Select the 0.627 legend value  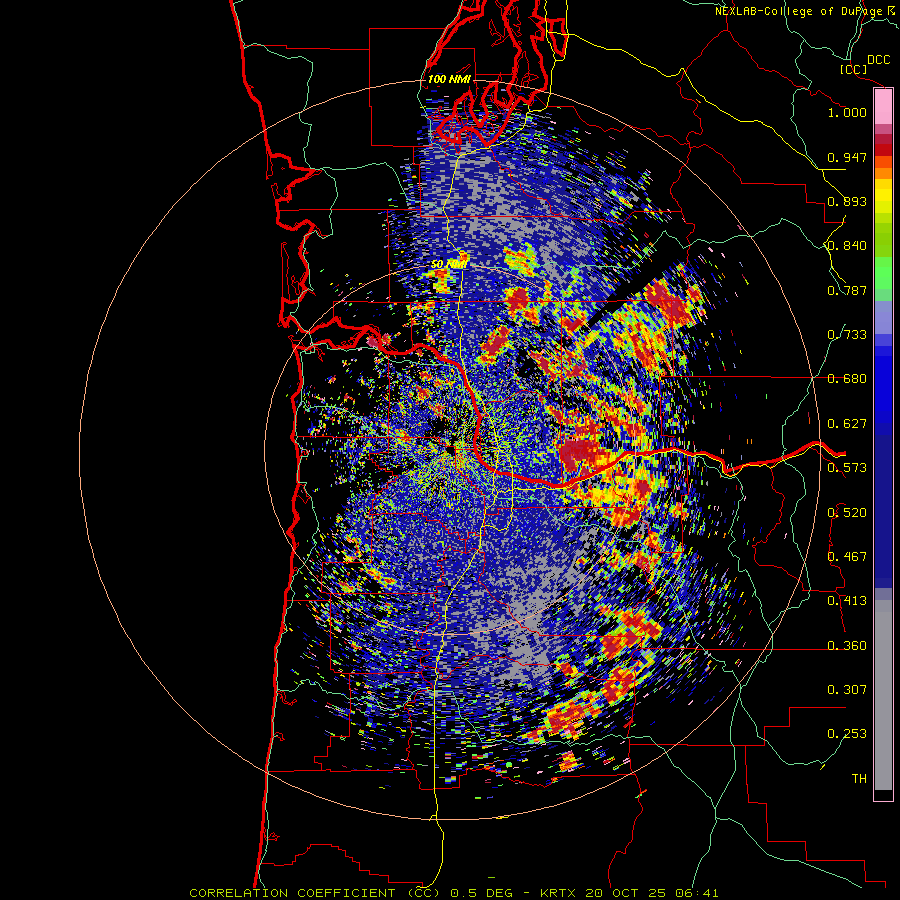coord(847,424)
